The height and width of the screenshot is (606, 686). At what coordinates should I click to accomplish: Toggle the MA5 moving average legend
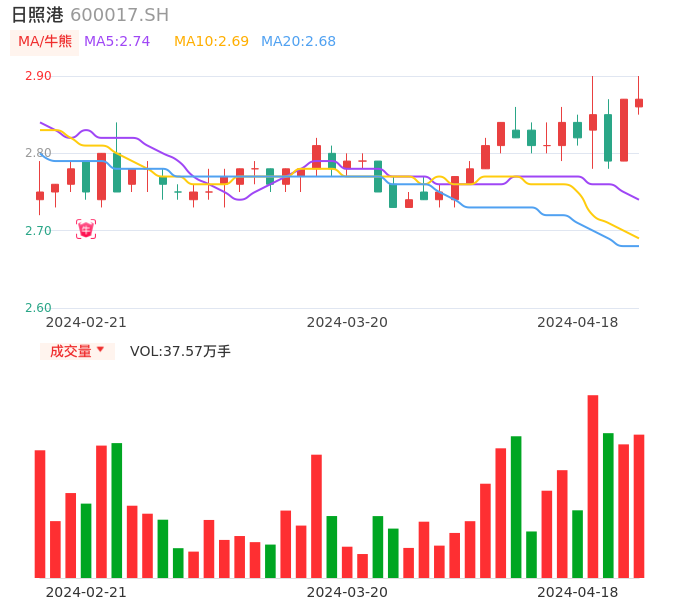click(x=117, y=42)
